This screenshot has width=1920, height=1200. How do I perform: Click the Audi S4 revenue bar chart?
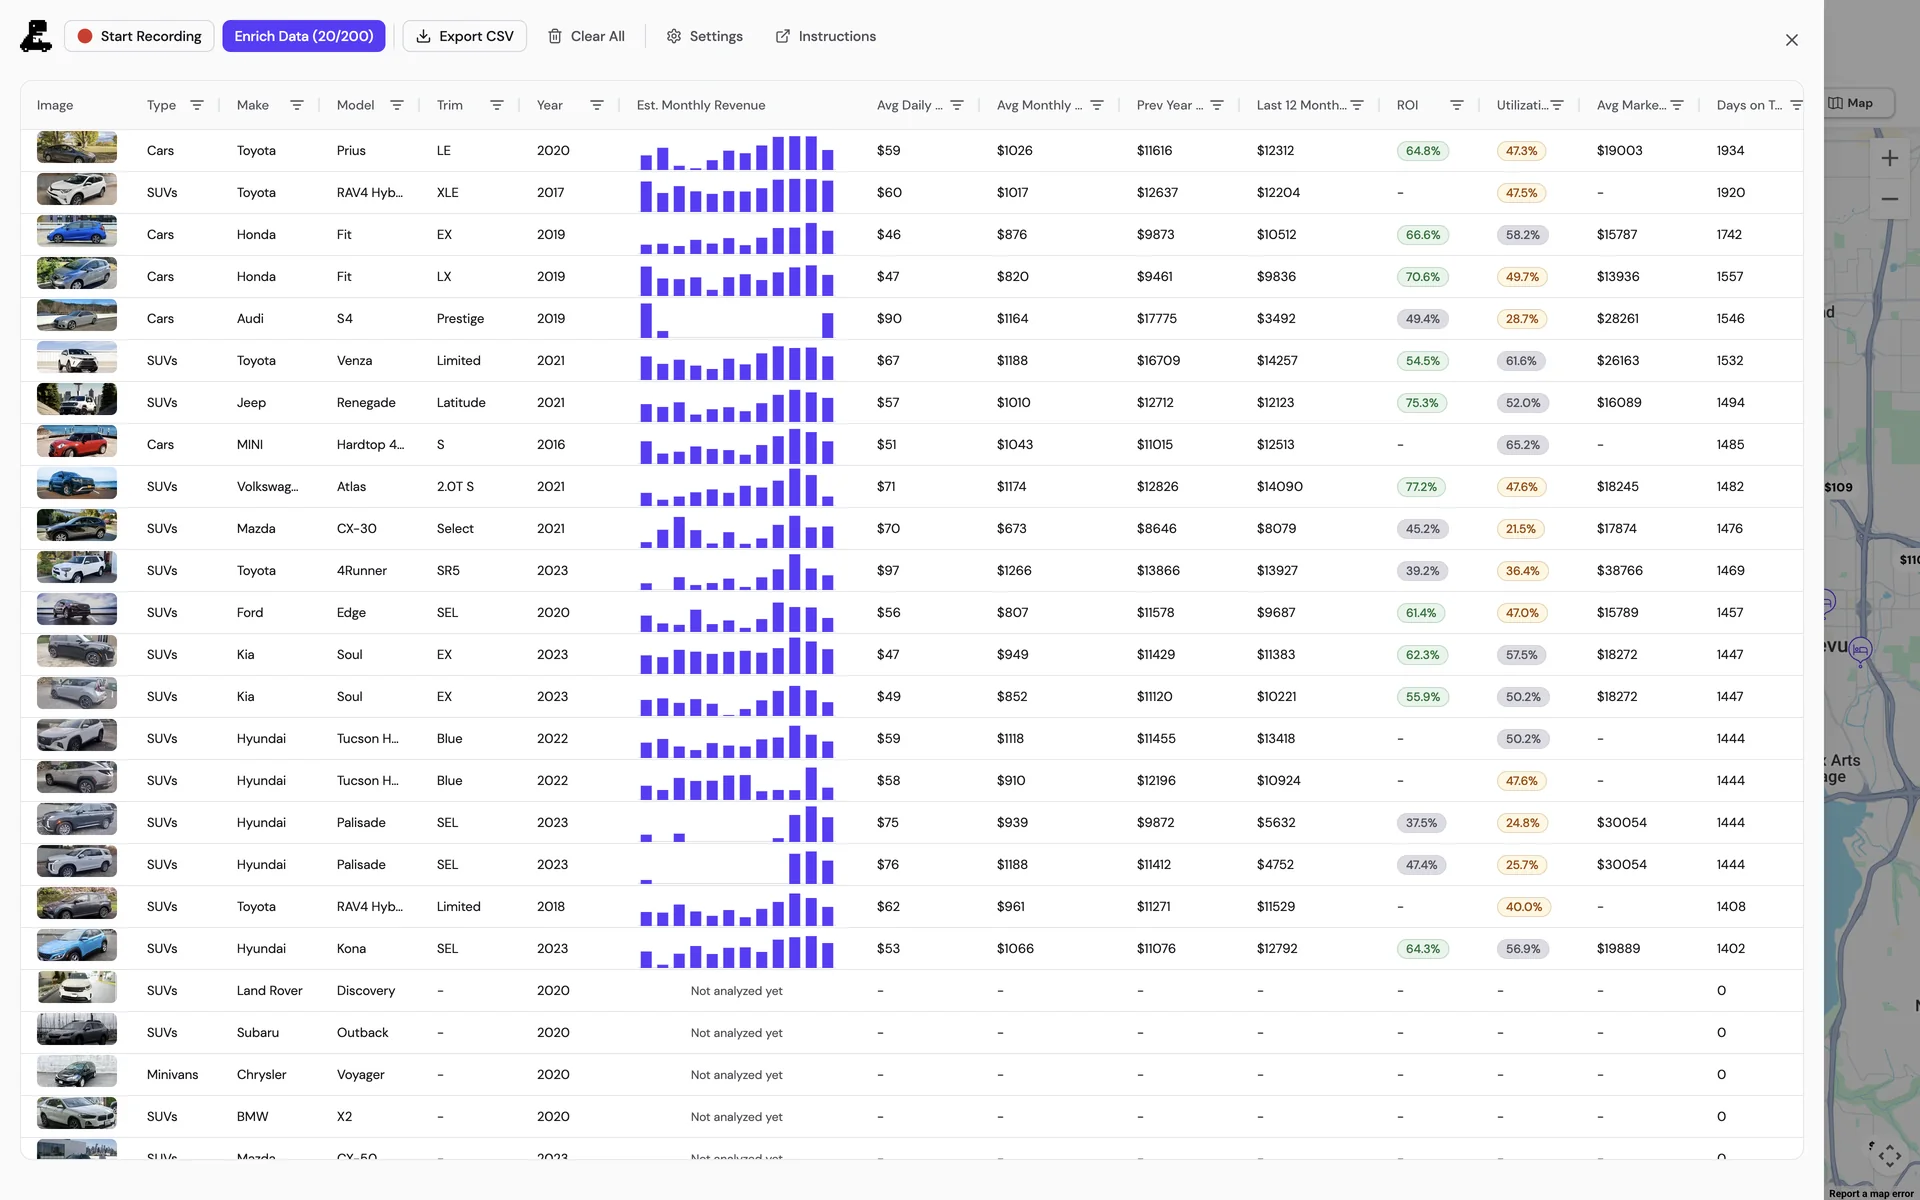point(737,319)
